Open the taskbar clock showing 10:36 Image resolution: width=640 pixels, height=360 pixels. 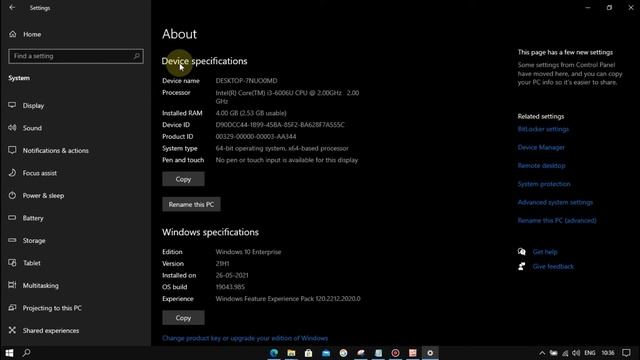(608, 353)
